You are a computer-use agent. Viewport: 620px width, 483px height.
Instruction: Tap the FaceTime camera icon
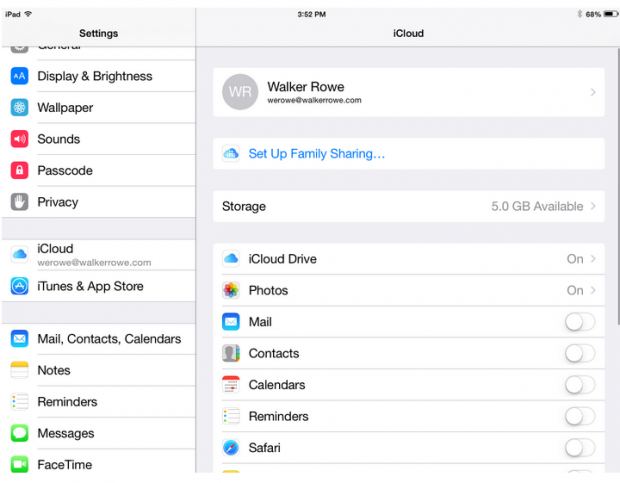click(19, 464)
